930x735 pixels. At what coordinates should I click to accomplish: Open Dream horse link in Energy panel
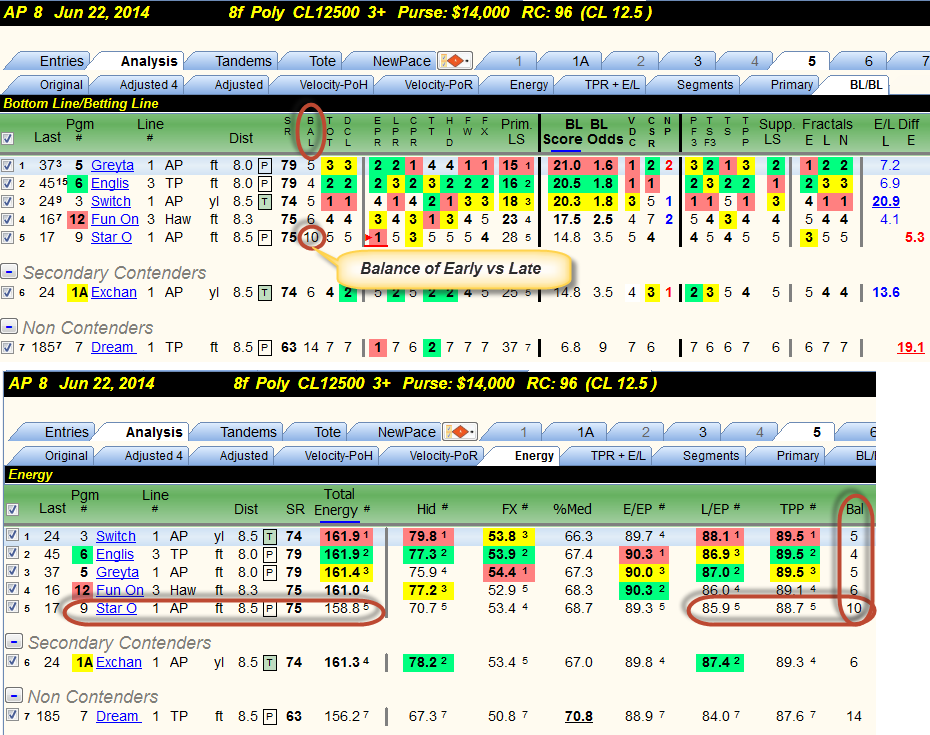118,717
